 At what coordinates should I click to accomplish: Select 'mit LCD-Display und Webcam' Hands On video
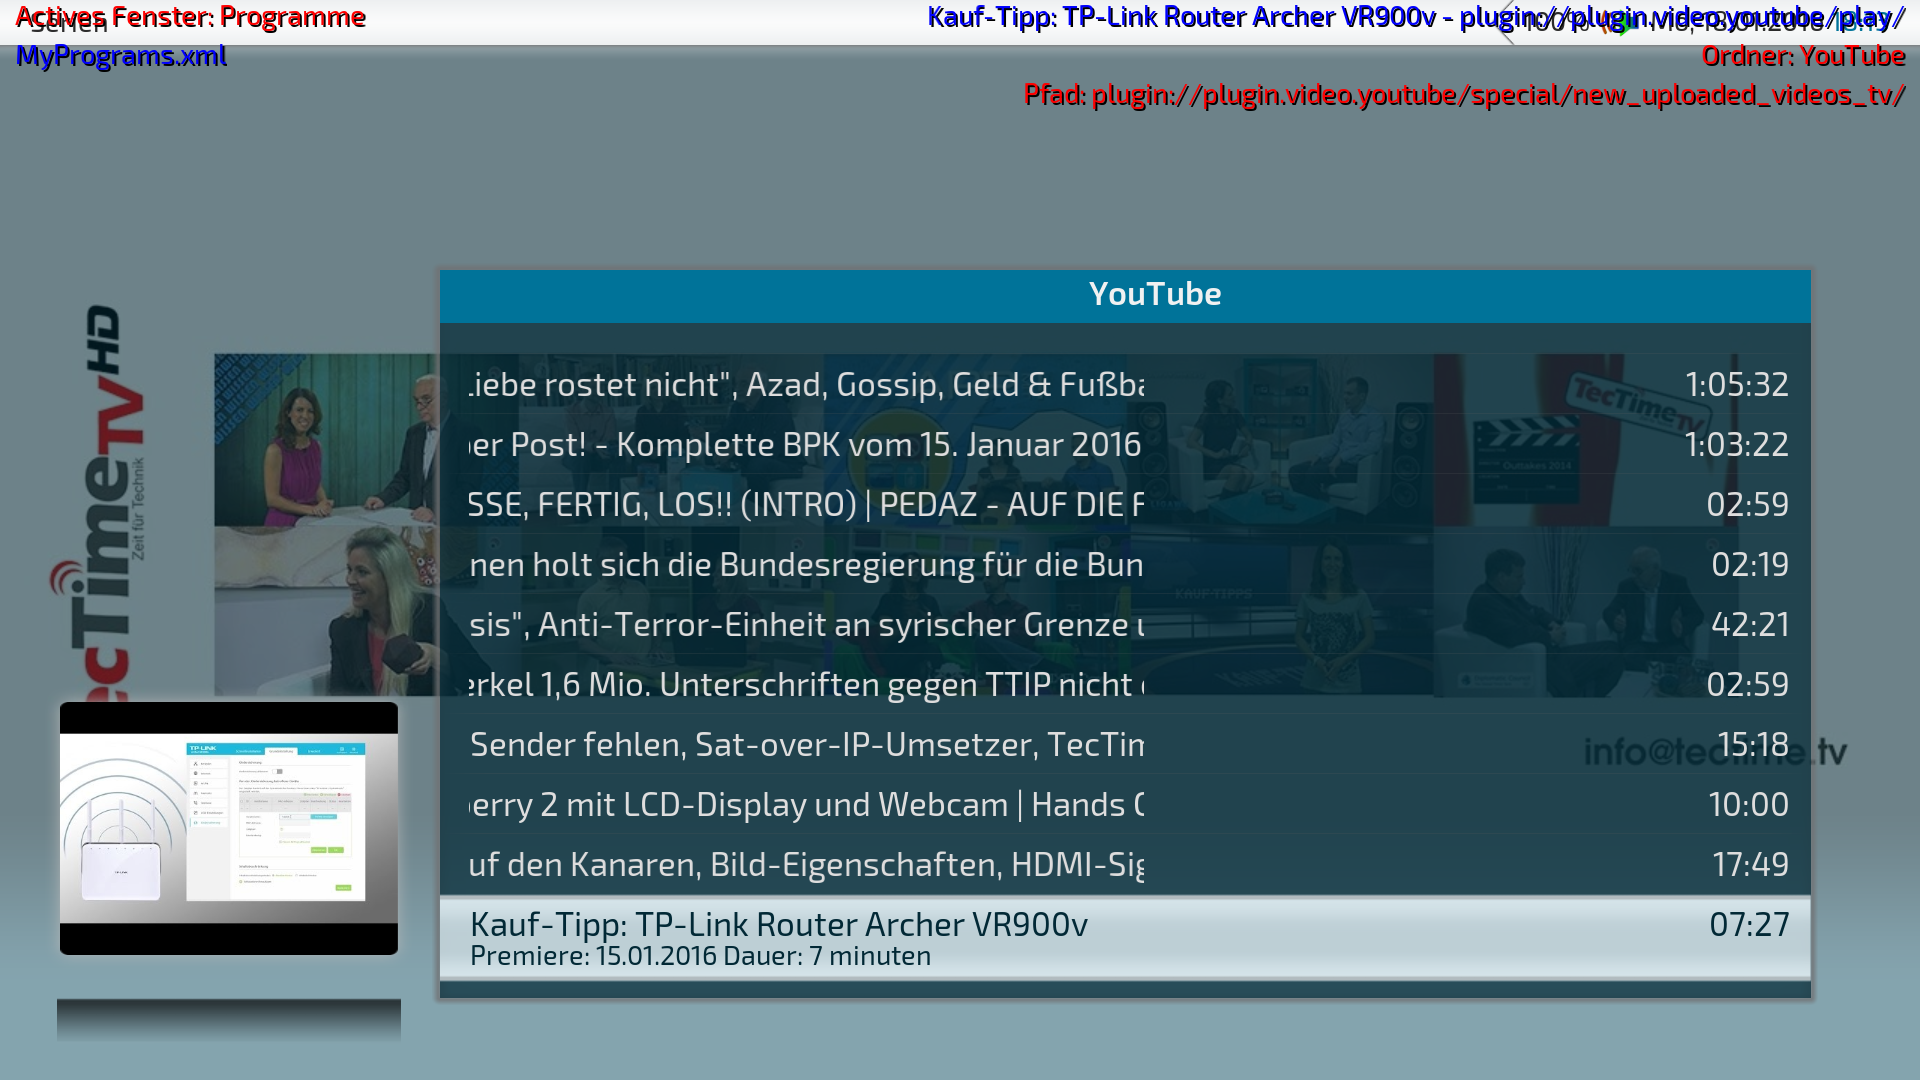click(1125, 805)
